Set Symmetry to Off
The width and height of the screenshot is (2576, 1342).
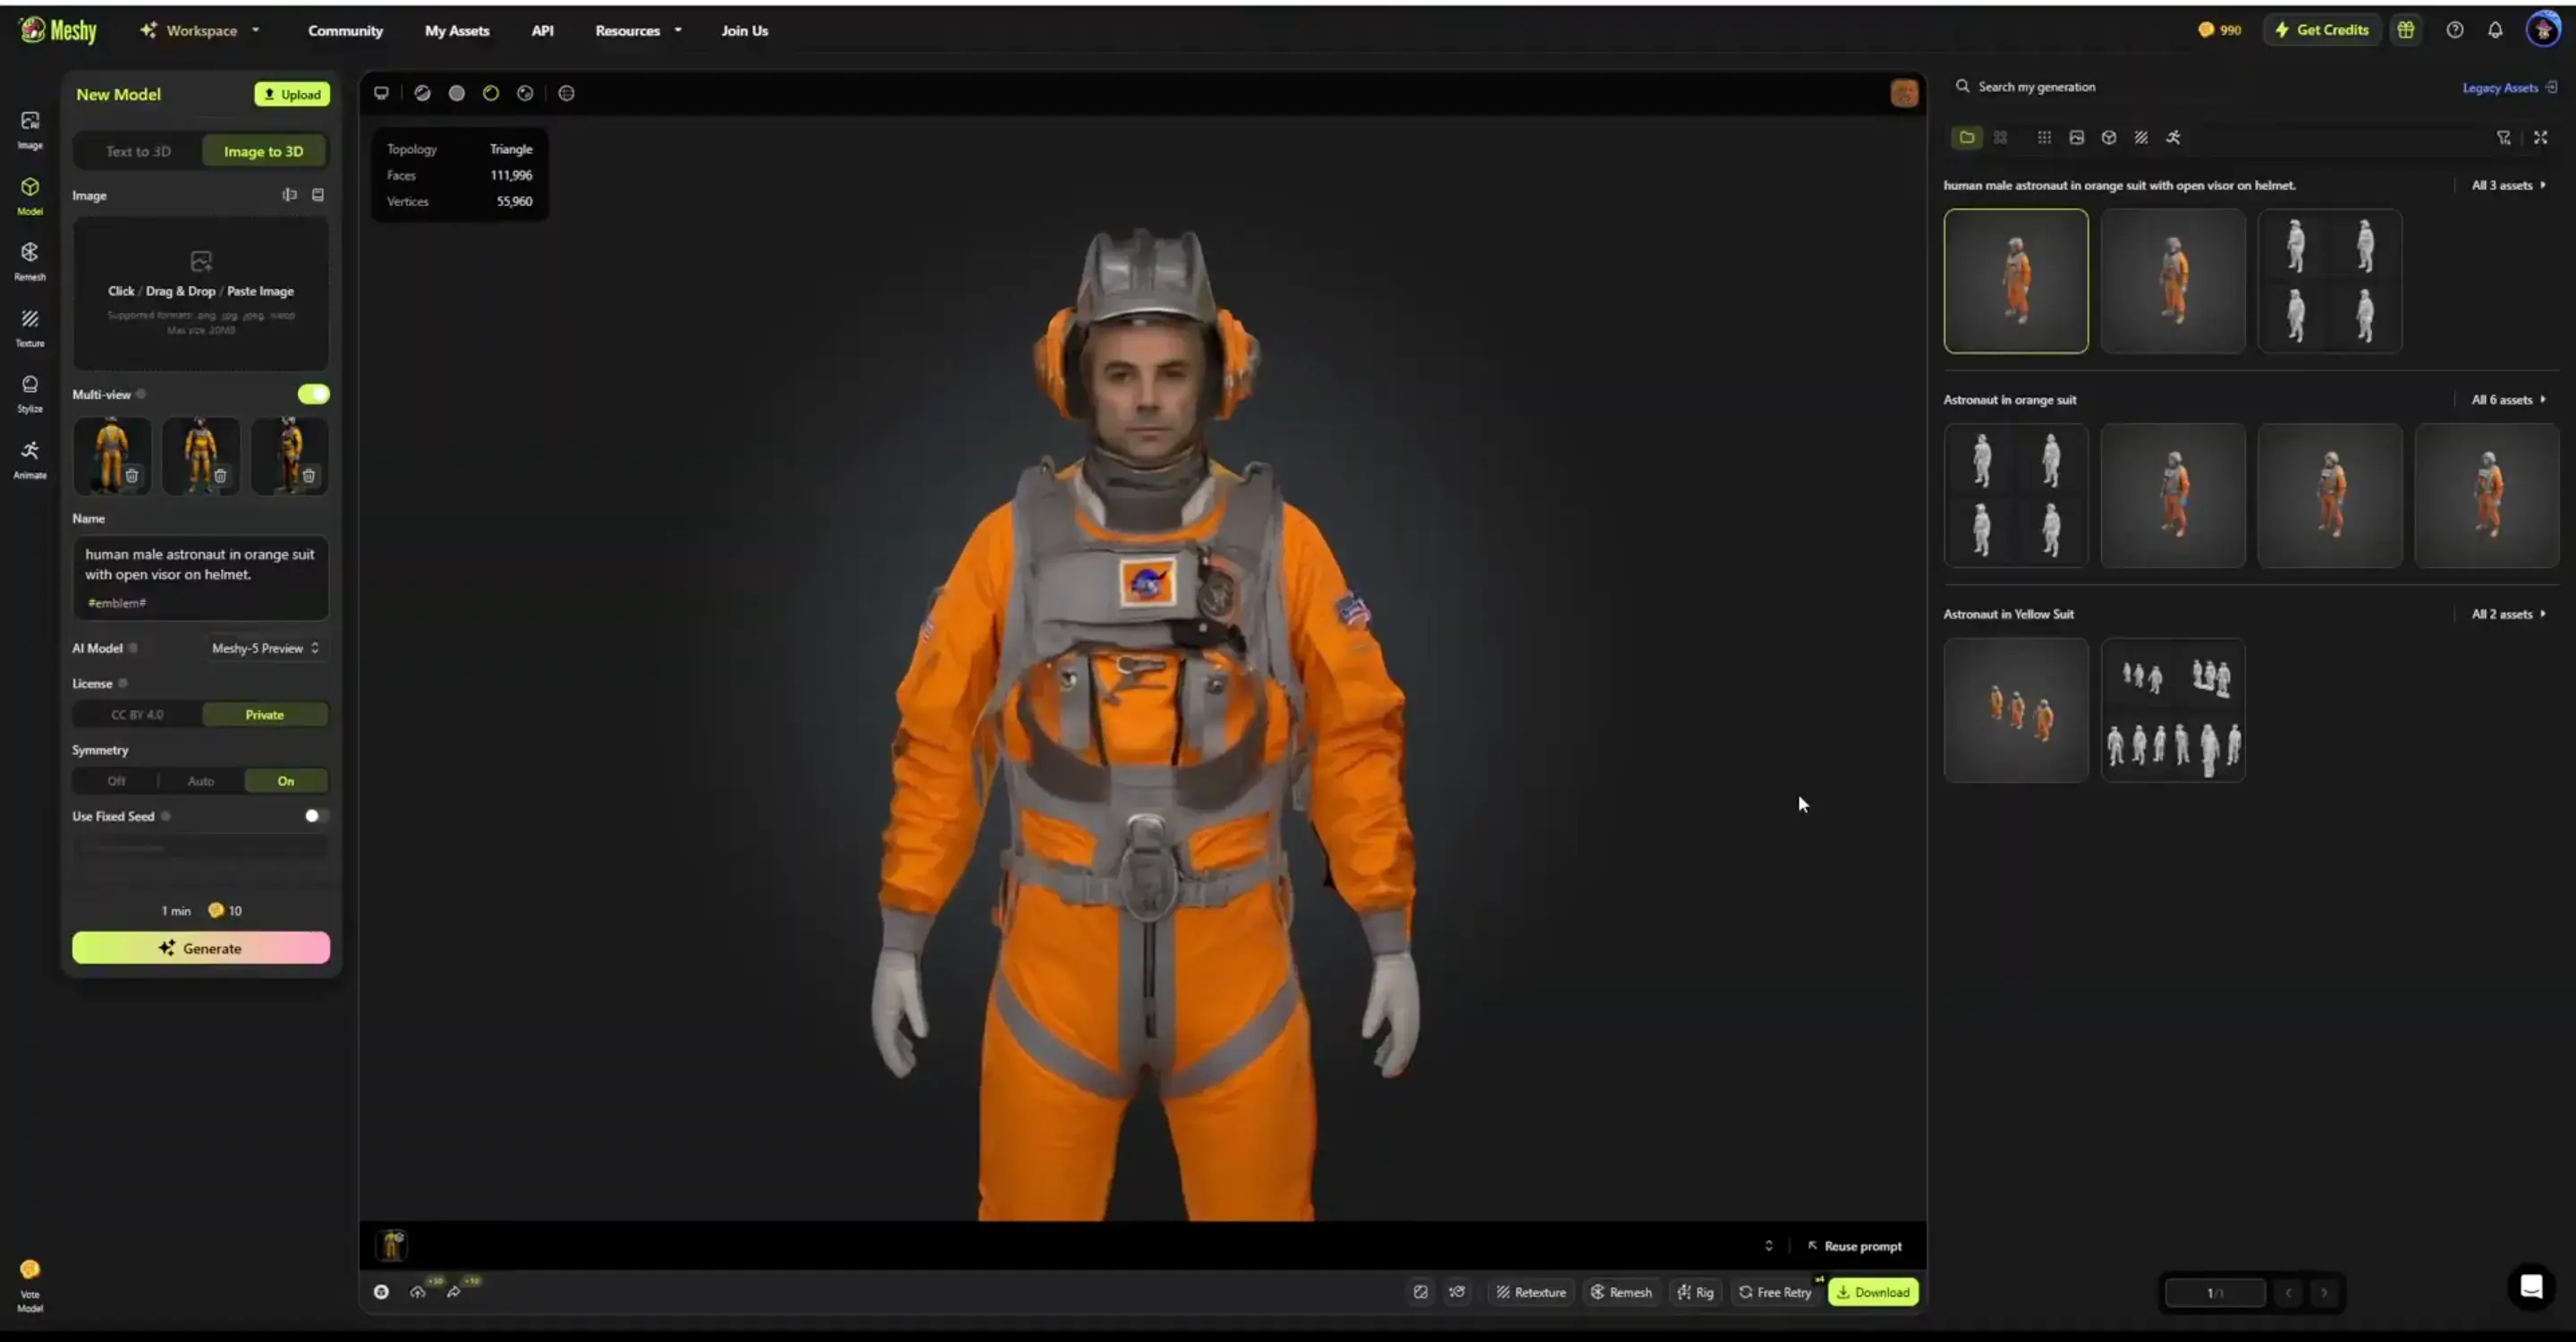pyautogui.click(x=116, y=780)
